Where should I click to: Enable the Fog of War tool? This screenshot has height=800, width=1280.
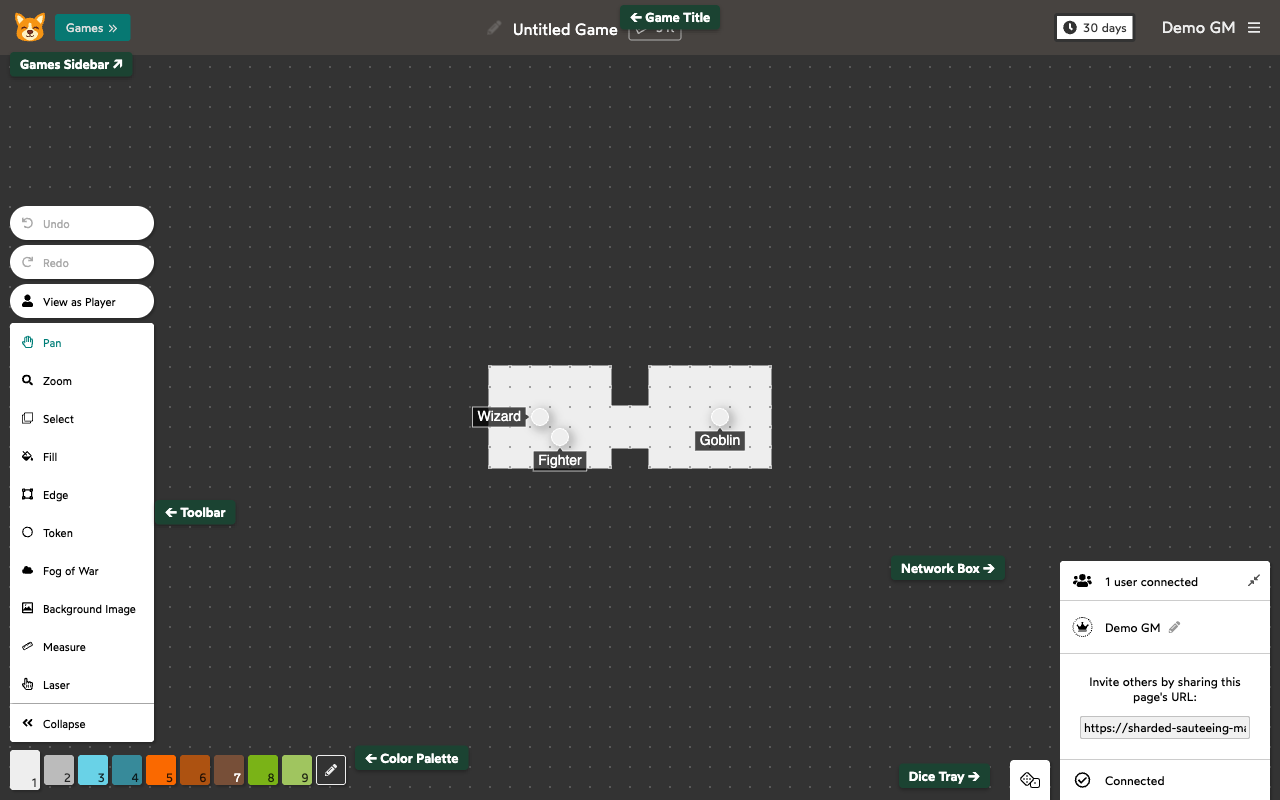(70, 571)
